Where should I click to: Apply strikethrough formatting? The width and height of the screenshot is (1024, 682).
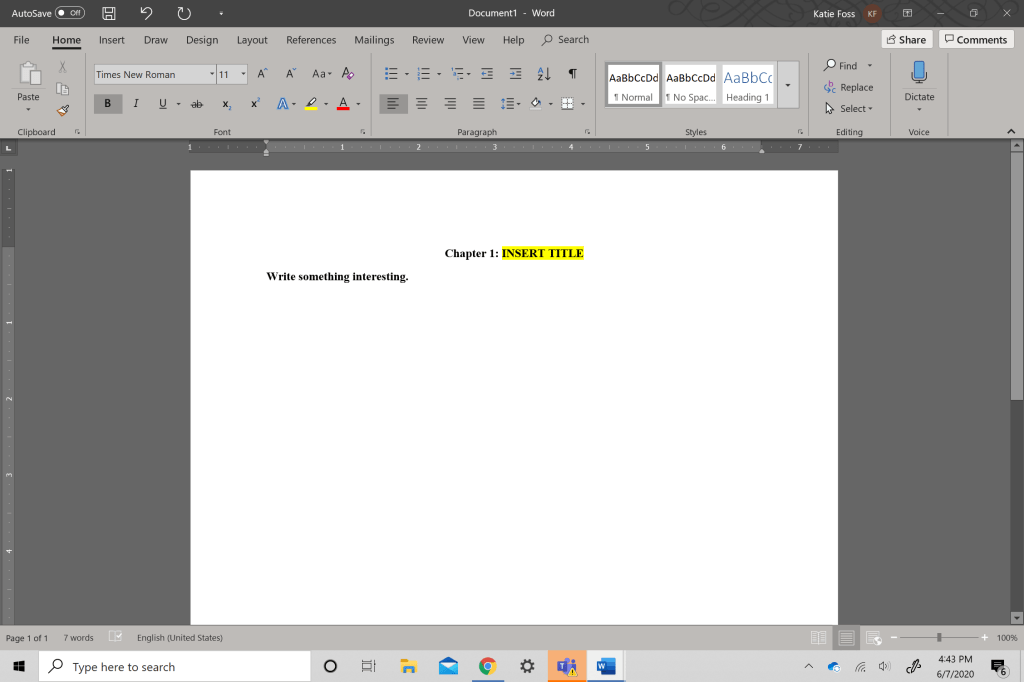[x=197, y=104]
